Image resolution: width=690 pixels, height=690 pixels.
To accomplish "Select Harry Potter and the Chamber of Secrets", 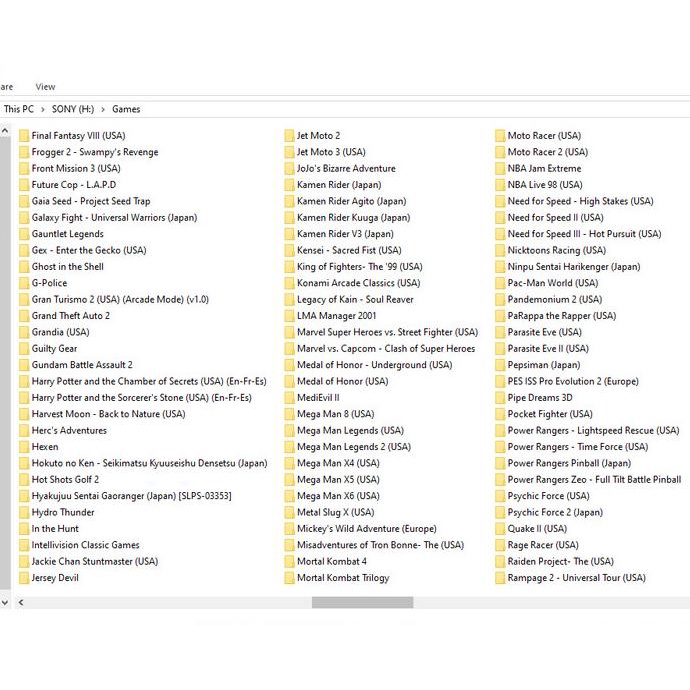I will (x=149, y=382).
